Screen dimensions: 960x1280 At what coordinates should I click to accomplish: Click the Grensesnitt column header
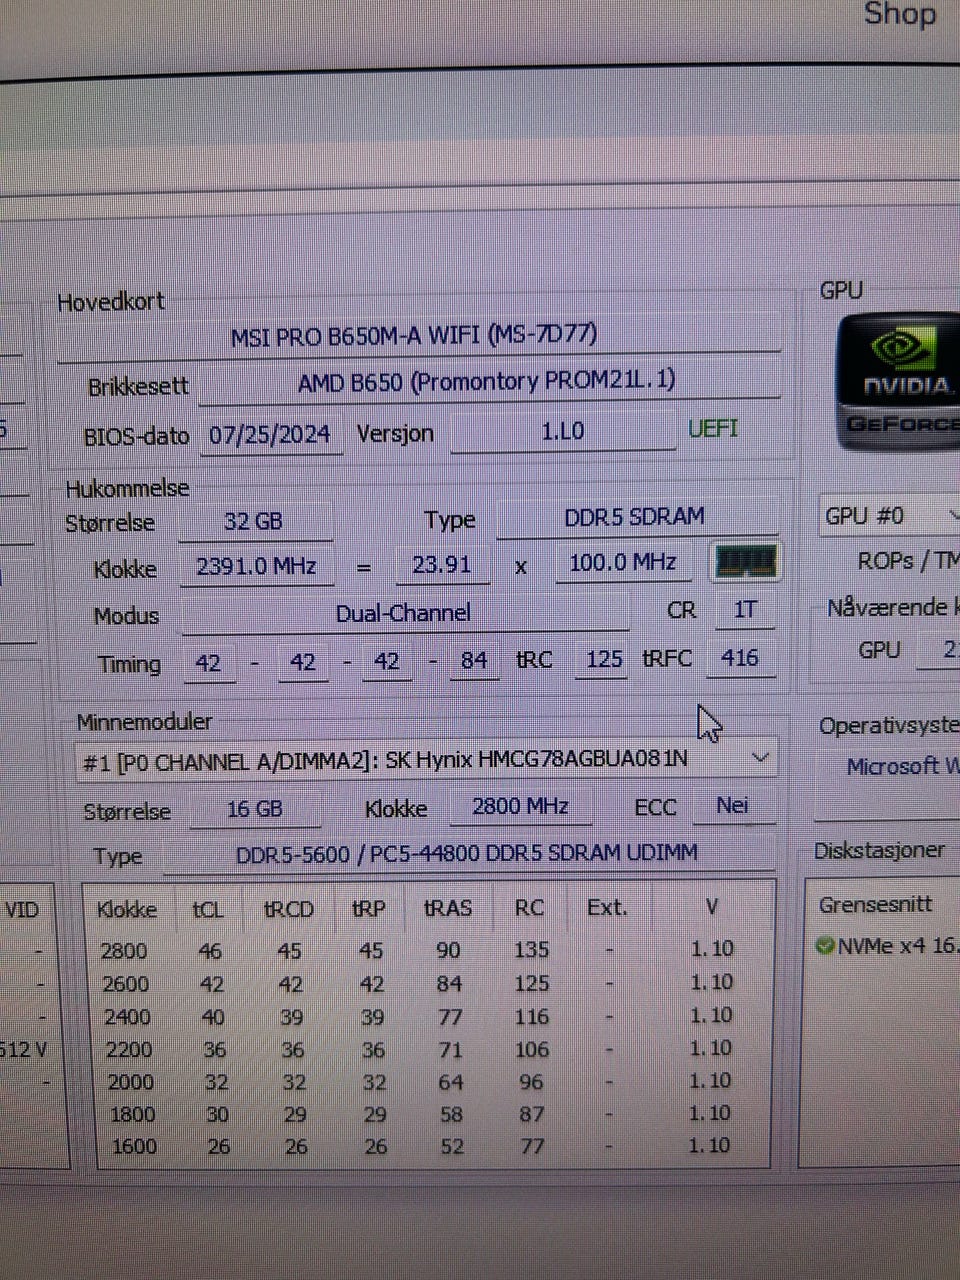875,904
